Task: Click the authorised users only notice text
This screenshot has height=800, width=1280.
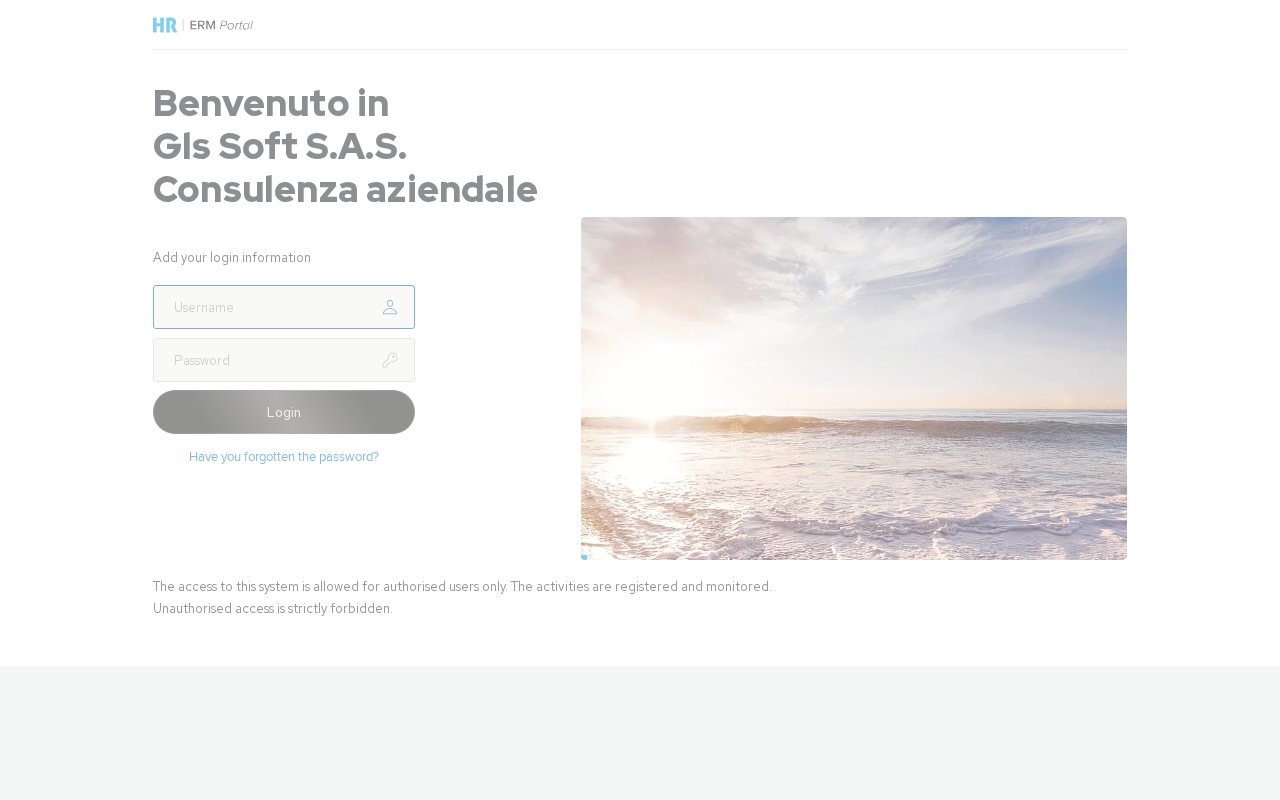Action: click(x=462, y=586)
